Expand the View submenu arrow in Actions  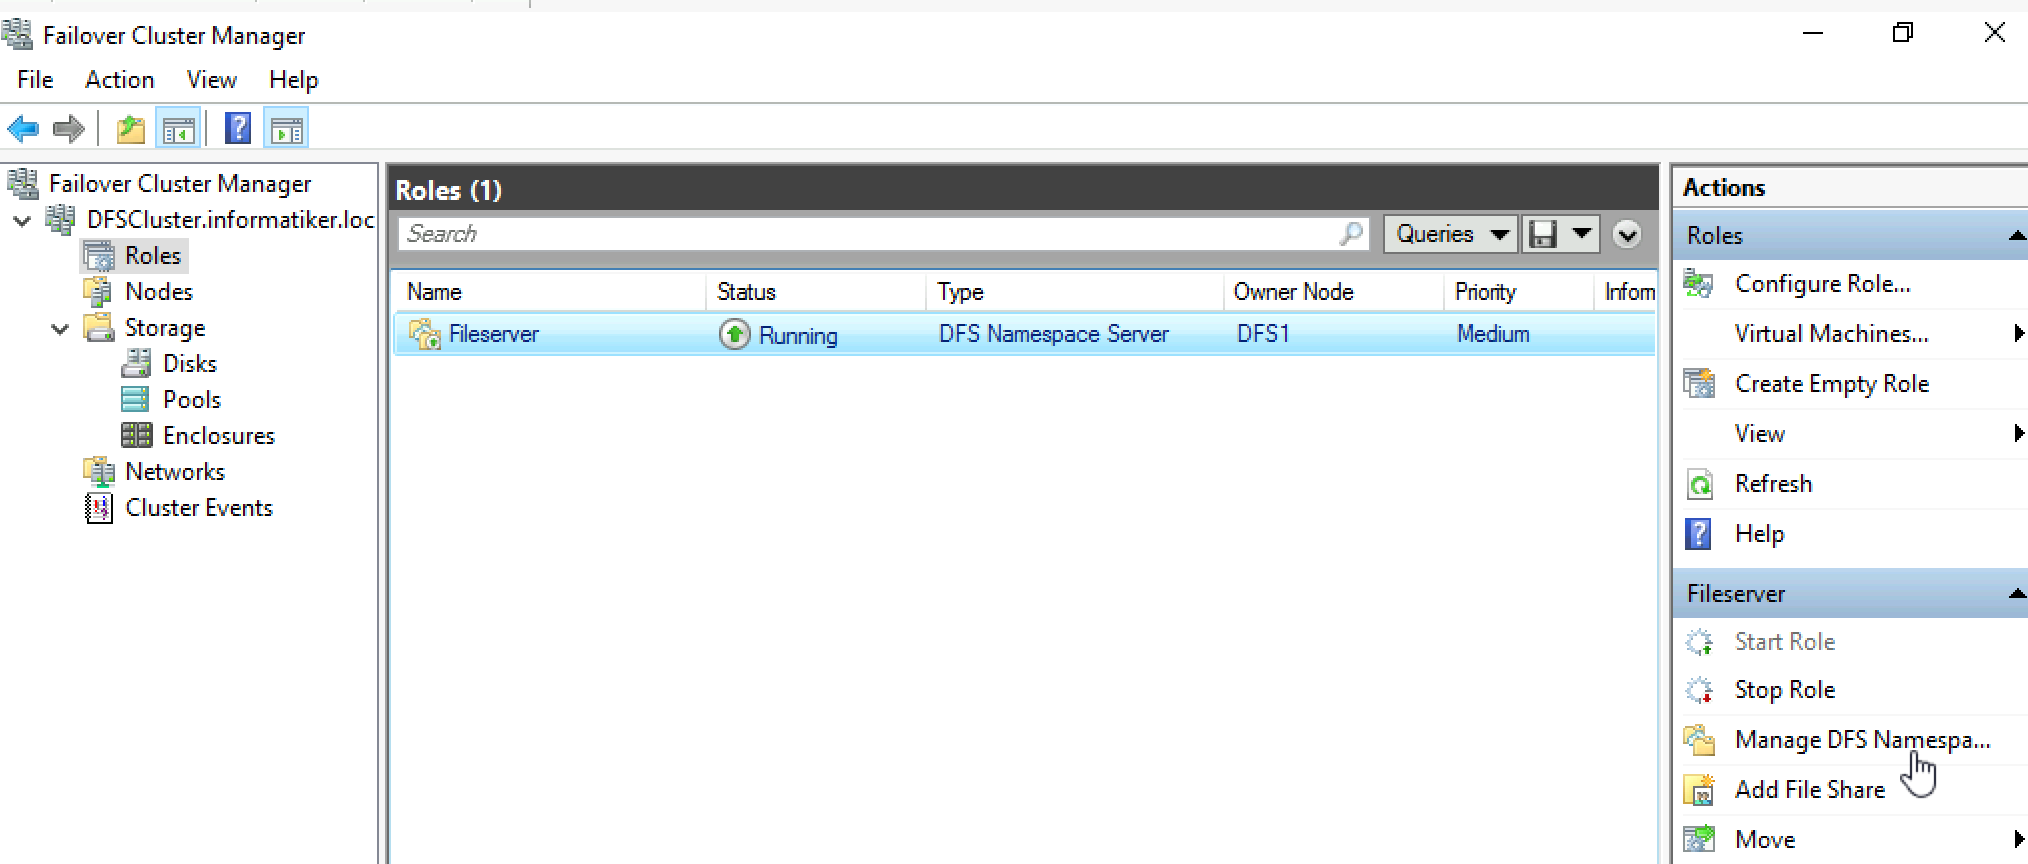(2019, 434)
